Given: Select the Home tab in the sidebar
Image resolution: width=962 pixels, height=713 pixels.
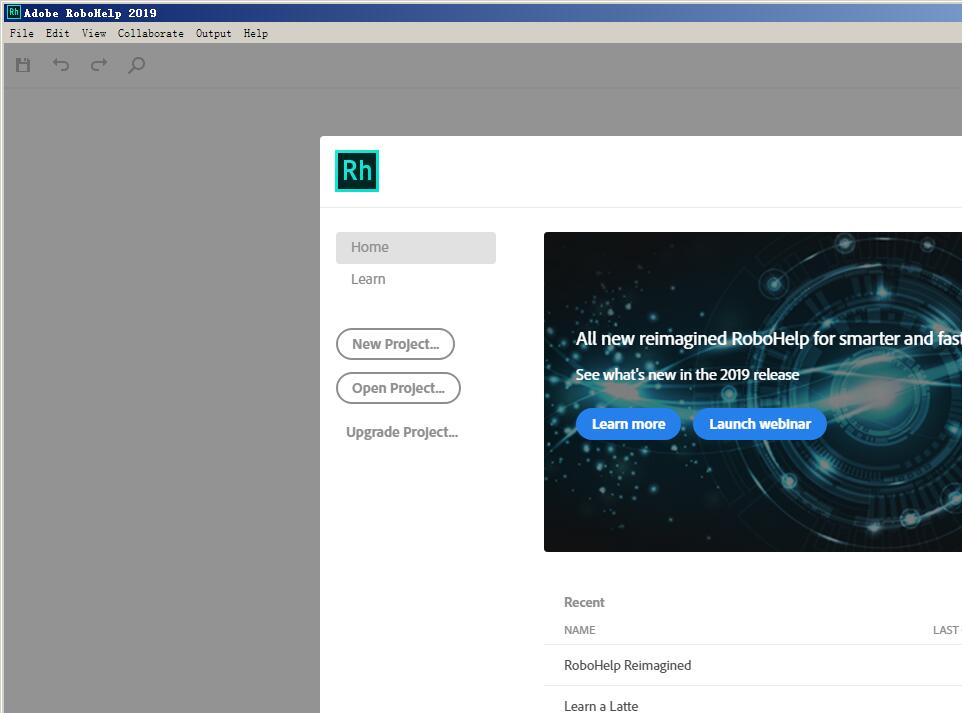Looking at the screenshot, I should (x=416, y=248).
